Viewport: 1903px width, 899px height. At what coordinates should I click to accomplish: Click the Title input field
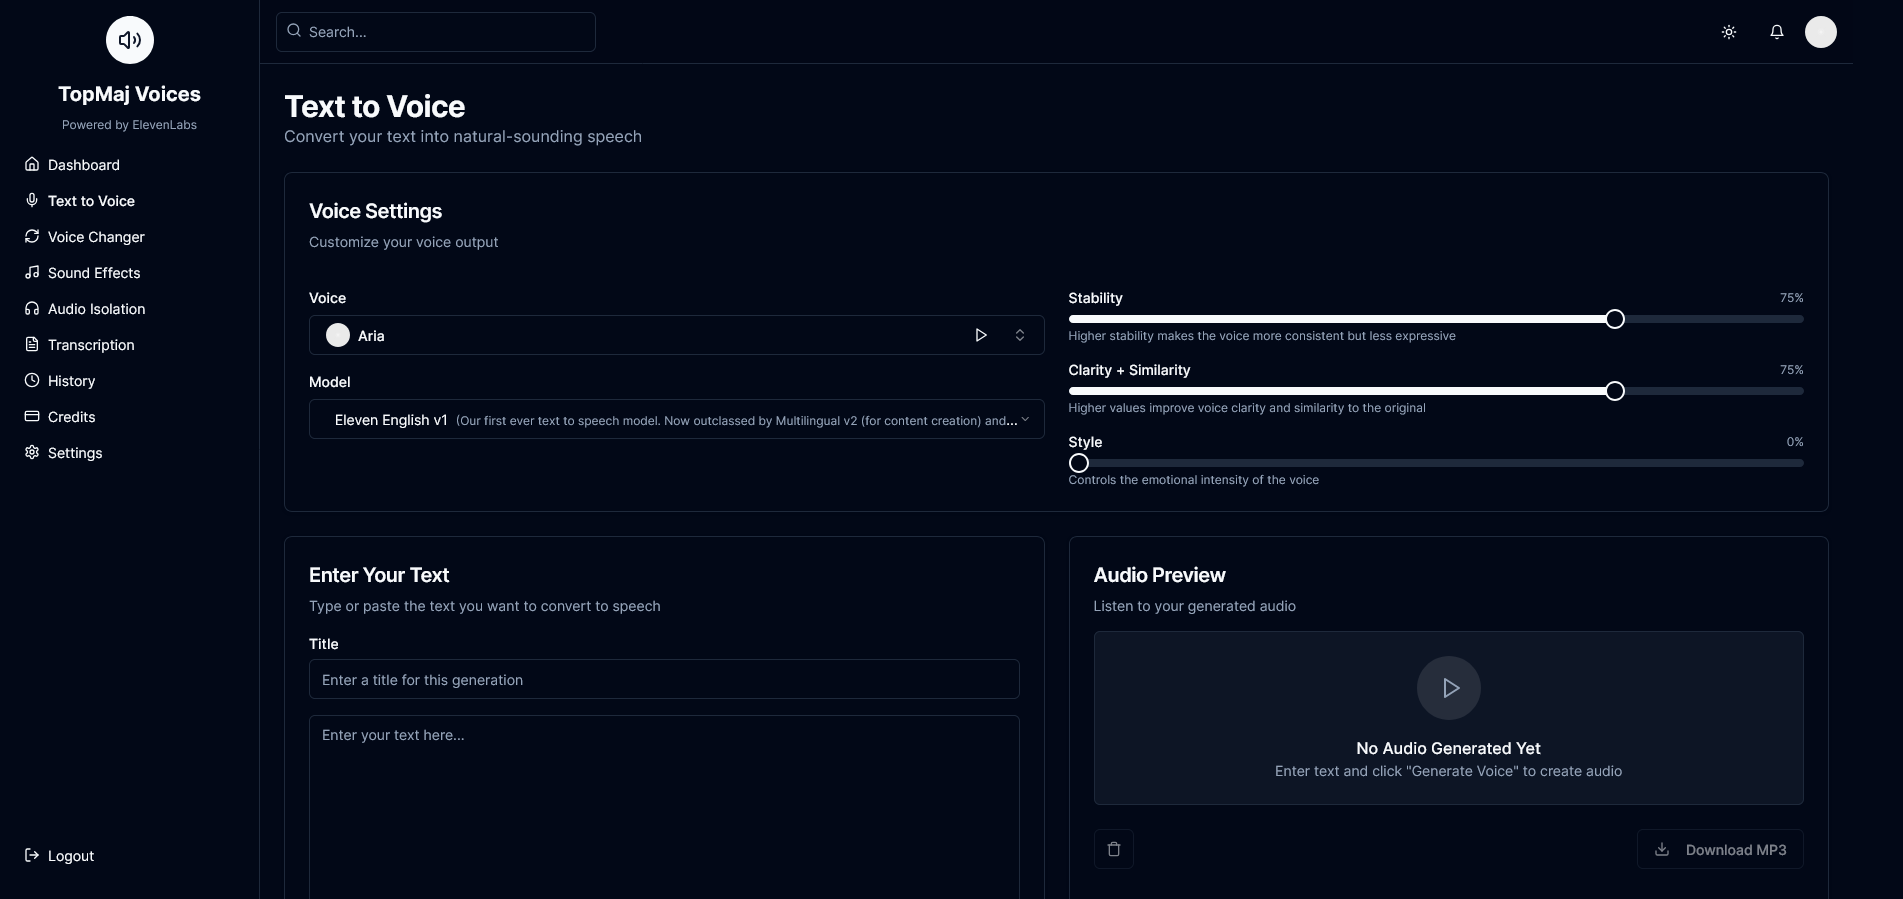click(663, 679)
